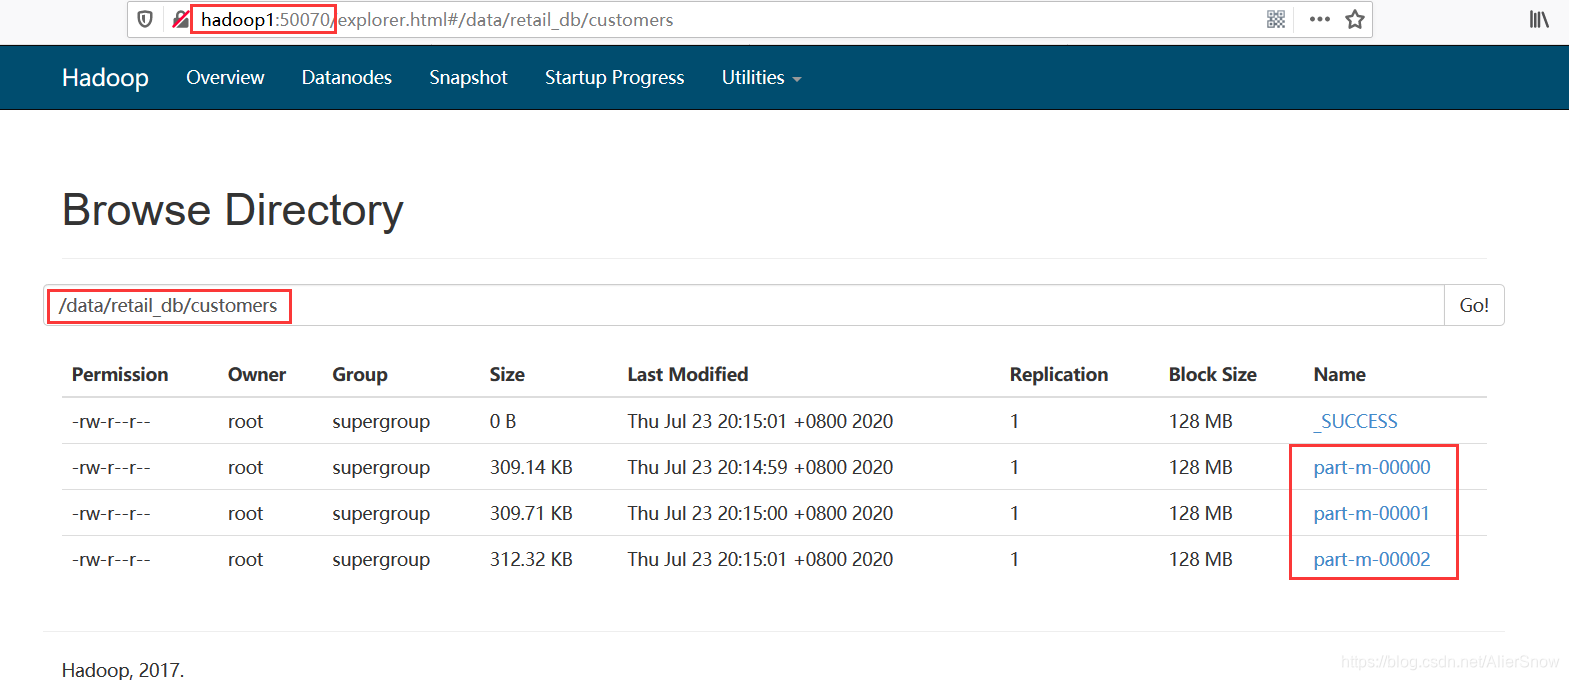Open the browser library icon

tap(1539, 19)
